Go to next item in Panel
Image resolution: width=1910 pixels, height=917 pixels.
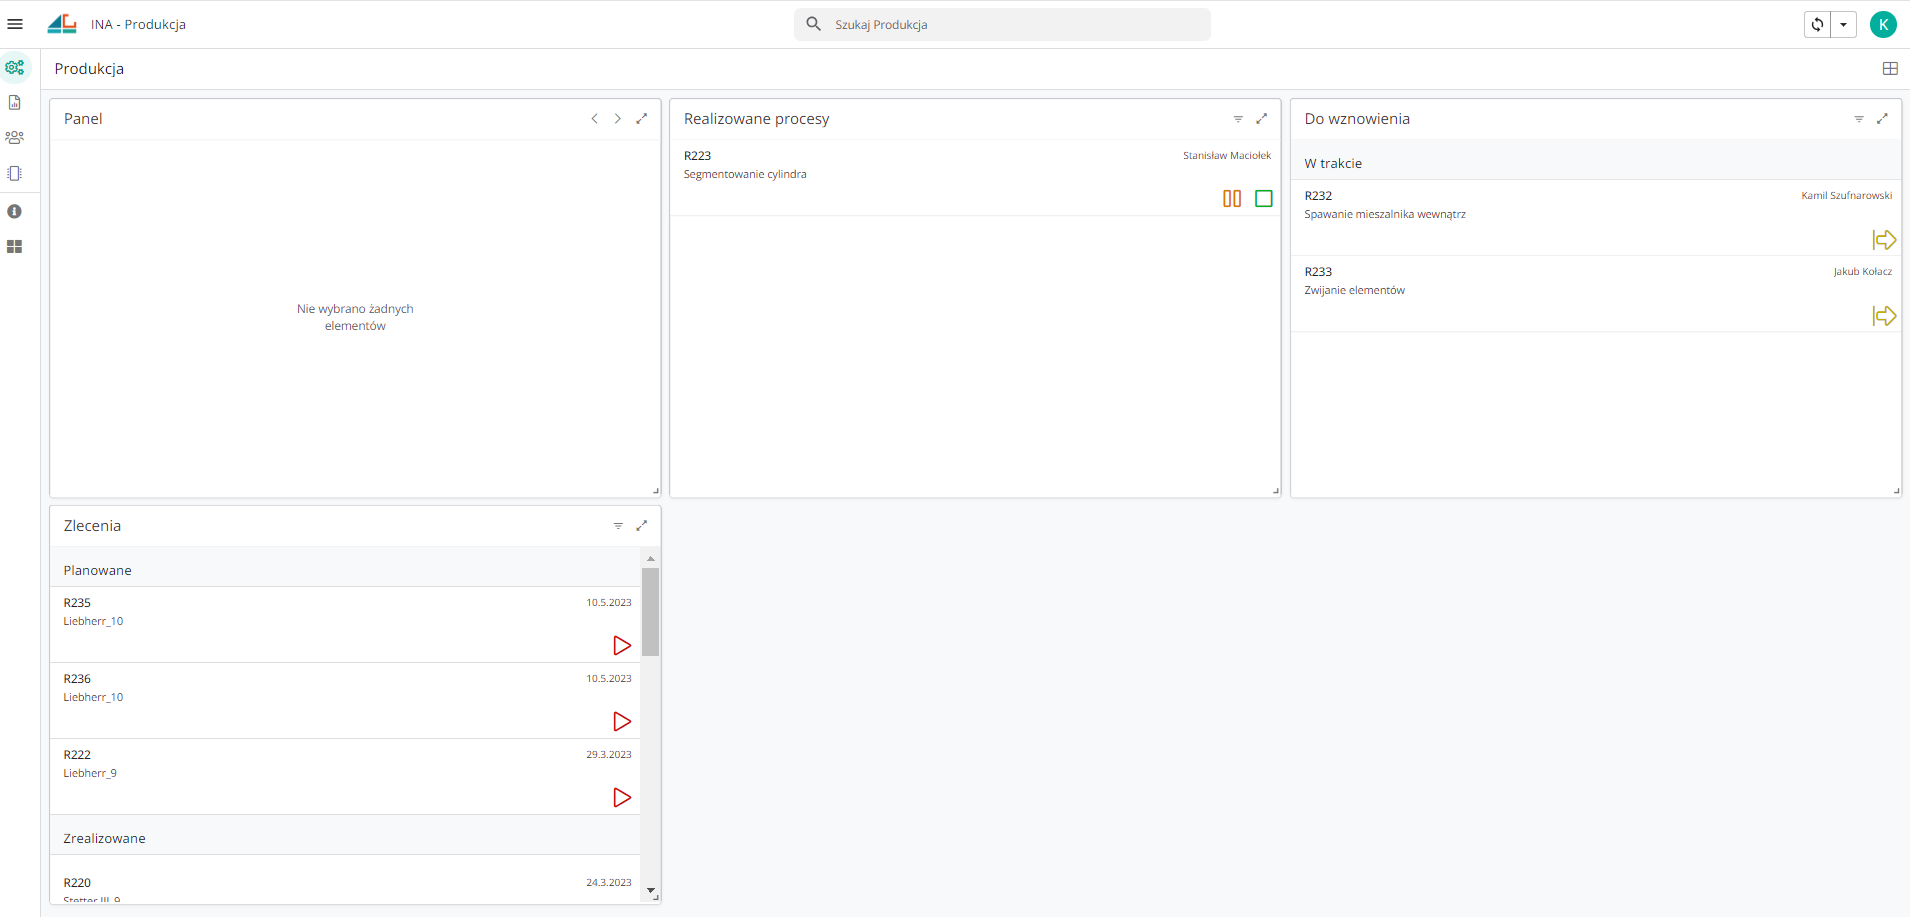[618, 119]
